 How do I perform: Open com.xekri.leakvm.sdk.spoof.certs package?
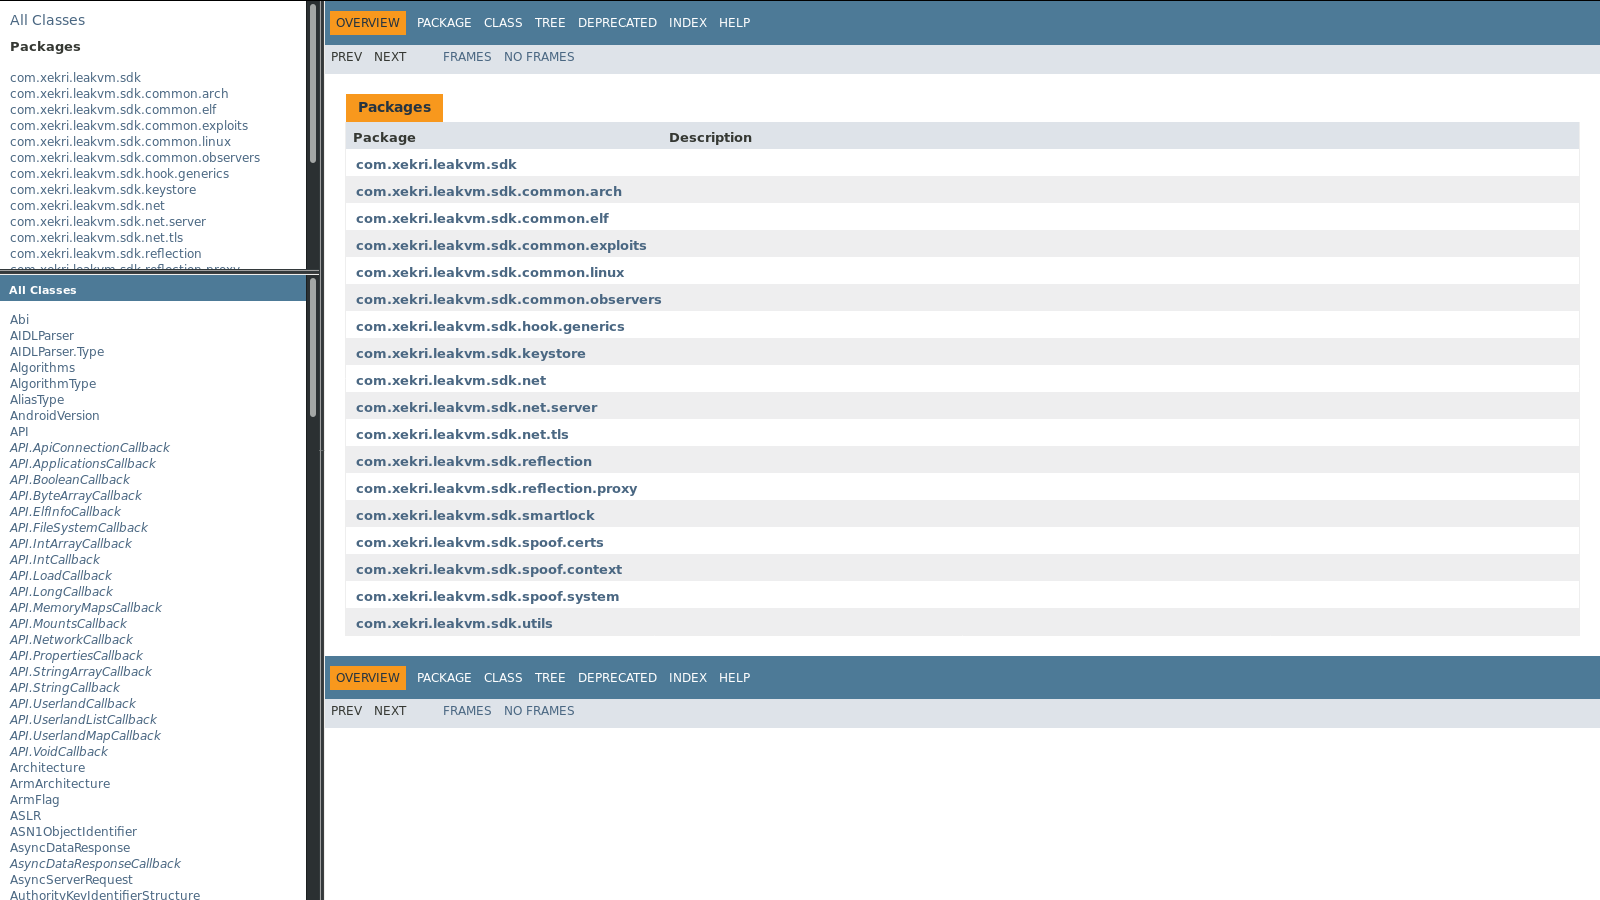point(480,542)
